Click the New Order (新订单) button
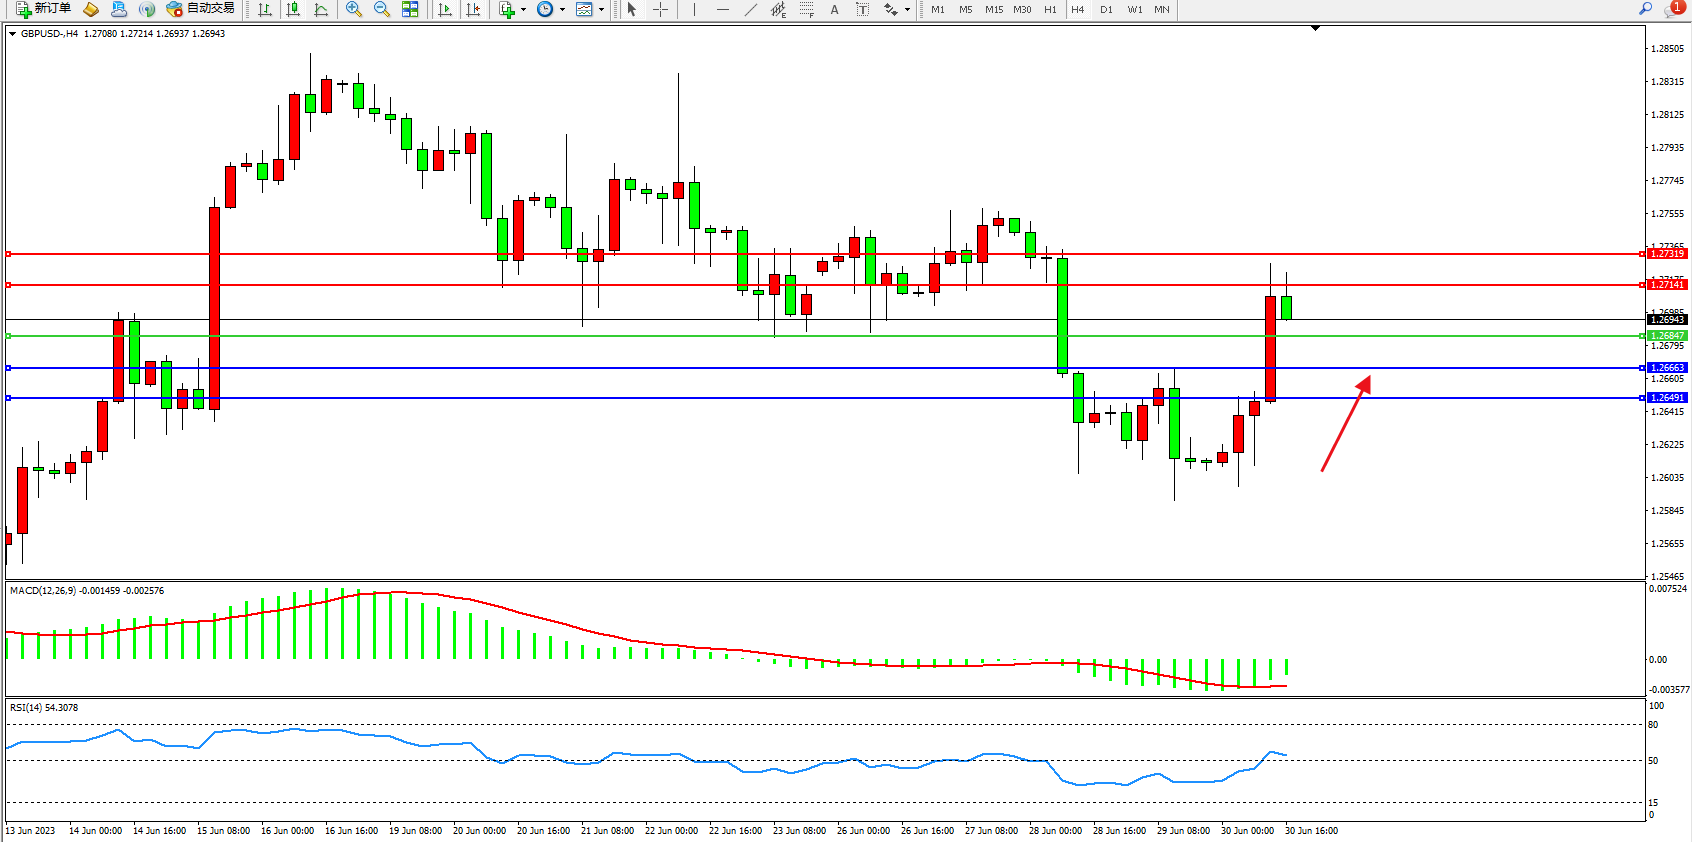This screenshot has width=1692, height=842. [x=44, y=9]
